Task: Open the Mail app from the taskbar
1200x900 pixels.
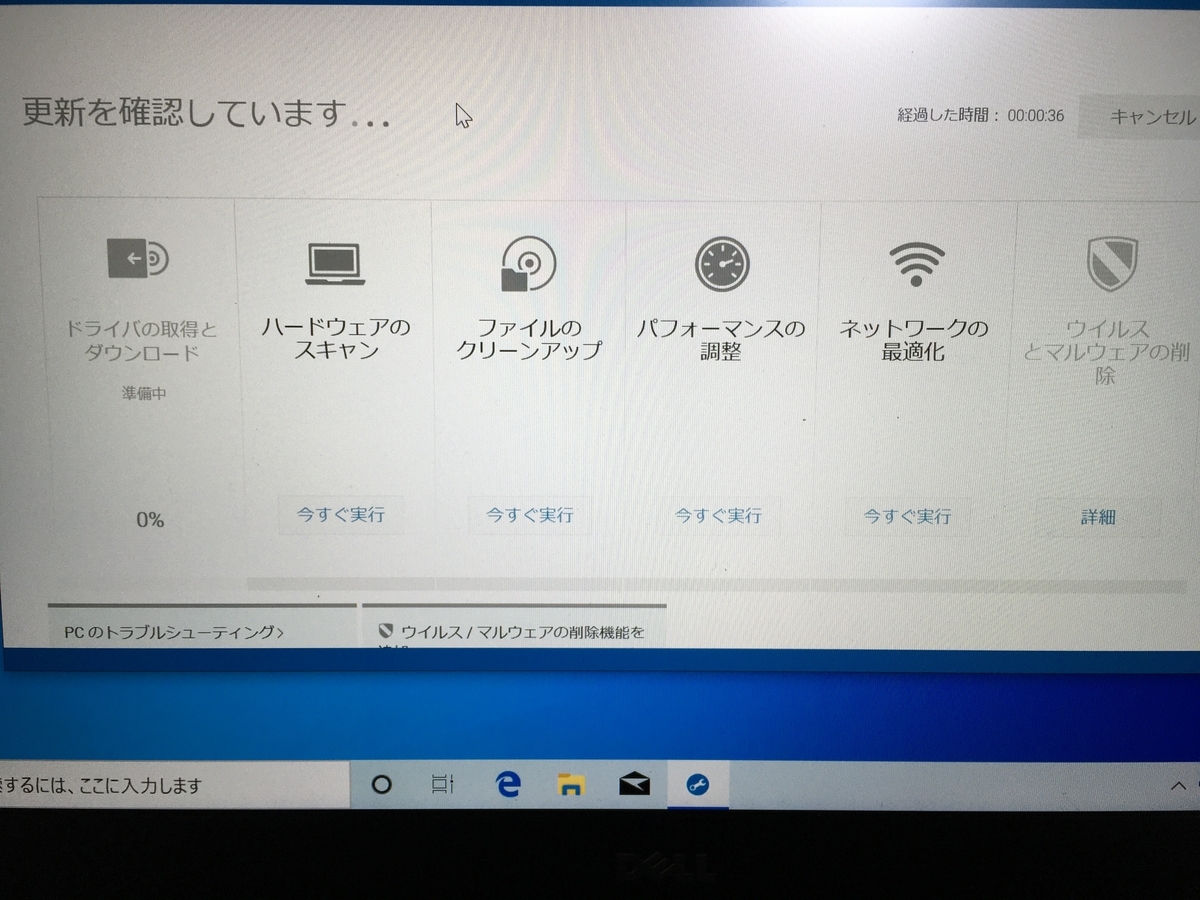Action: [633, 785]
